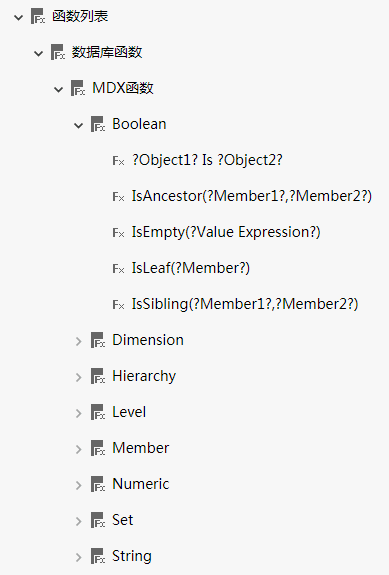Click the Fx folder icon beside Boolean

click(x=98, y=124)
